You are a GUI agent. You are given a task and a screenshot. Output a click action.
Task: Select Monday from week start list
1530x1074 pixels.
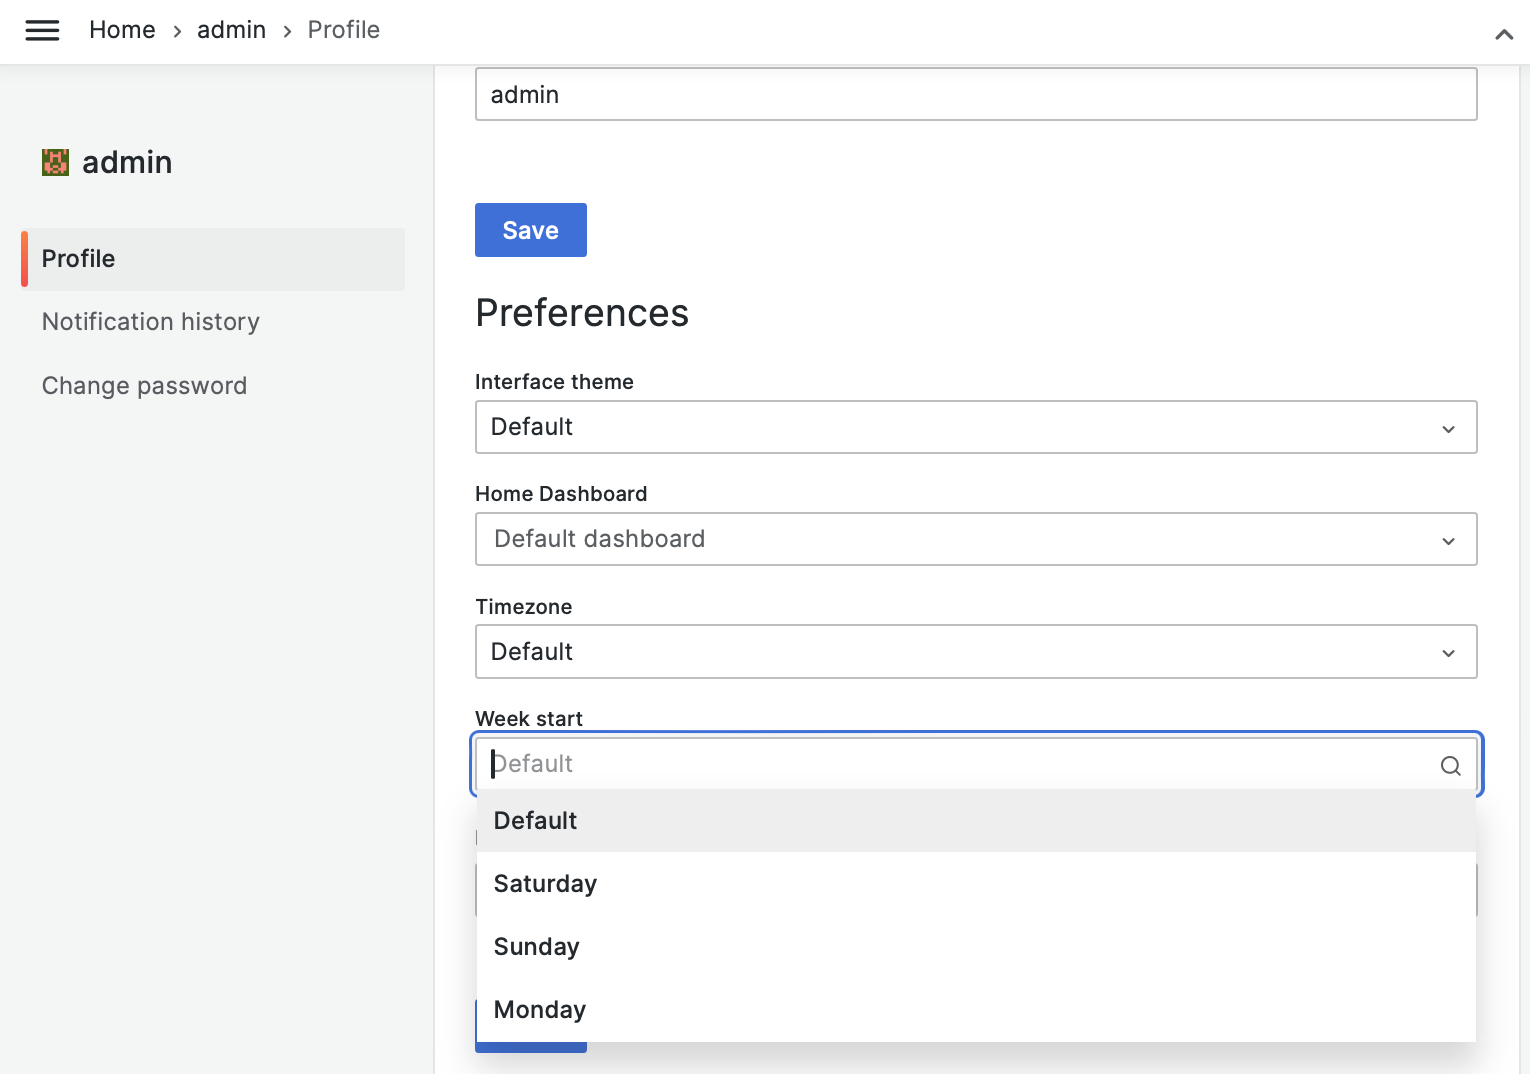[540, 1010]
